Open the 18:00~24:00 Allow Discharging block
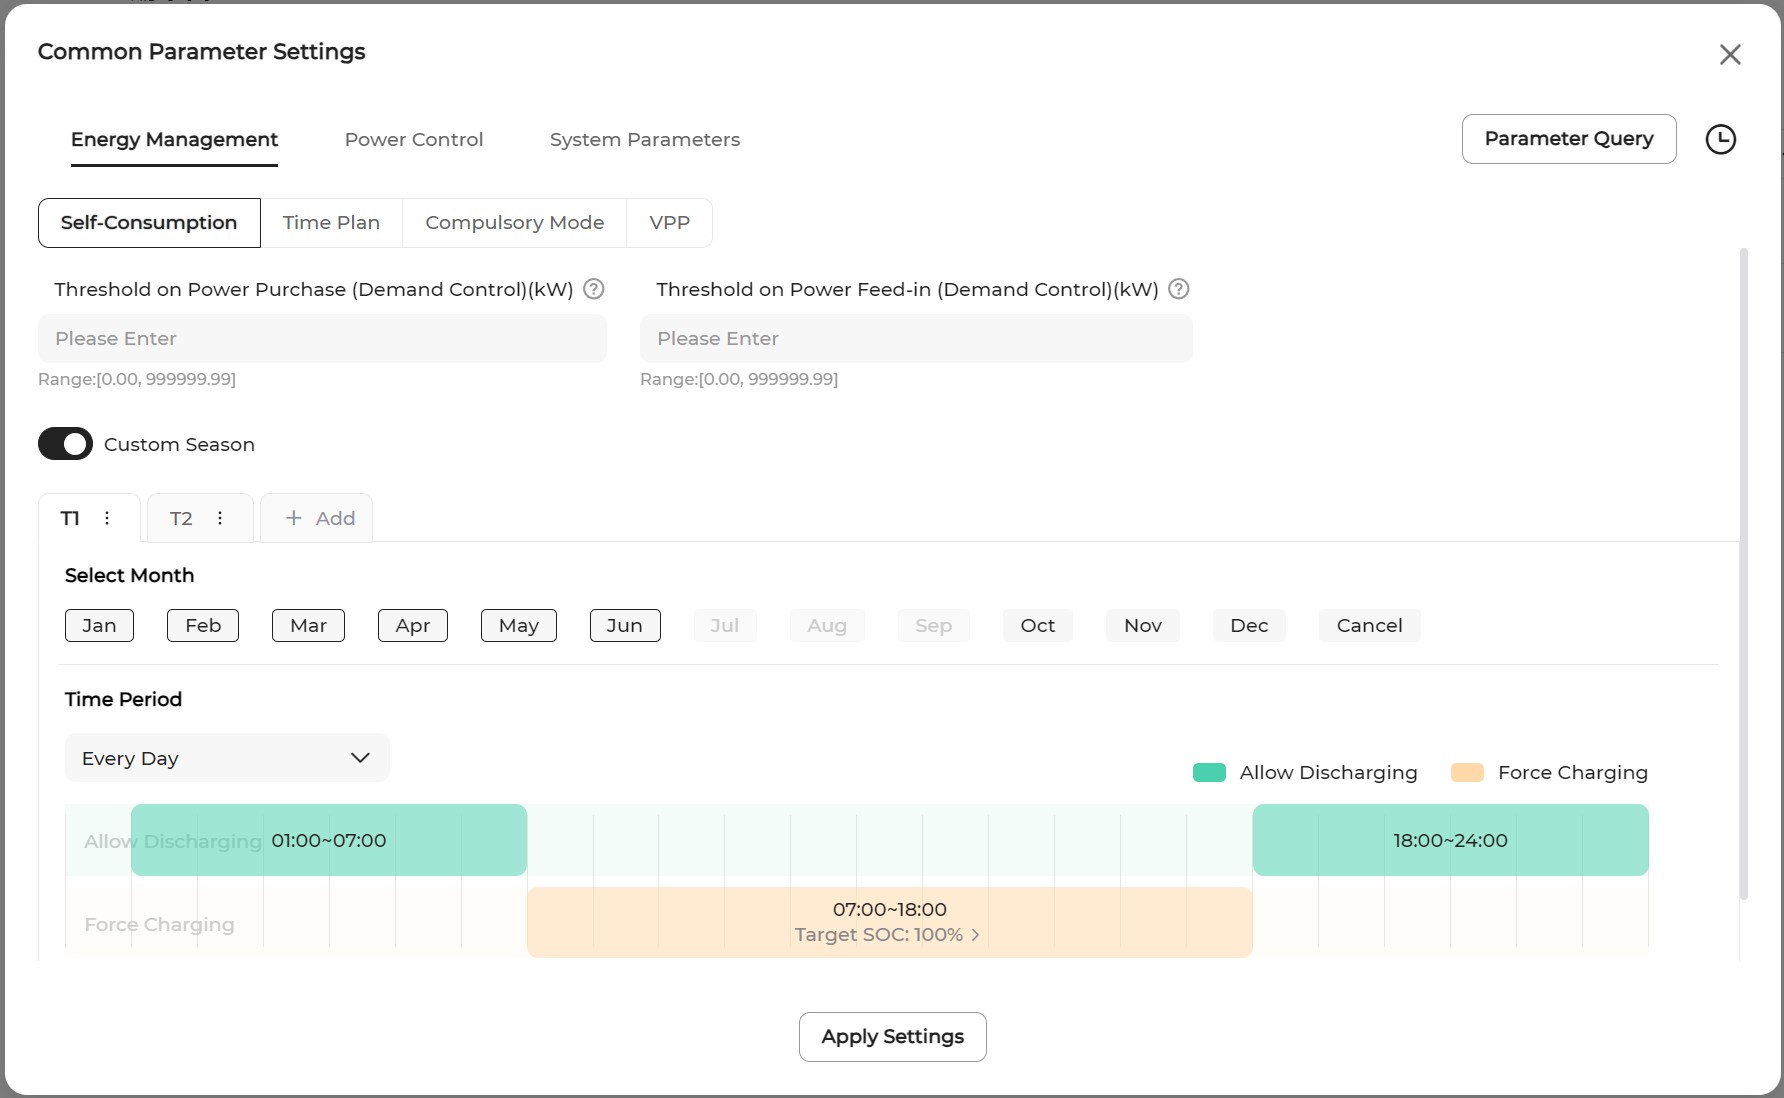Screen dimensions: 1784x1098 click(x=1449, y=840)
